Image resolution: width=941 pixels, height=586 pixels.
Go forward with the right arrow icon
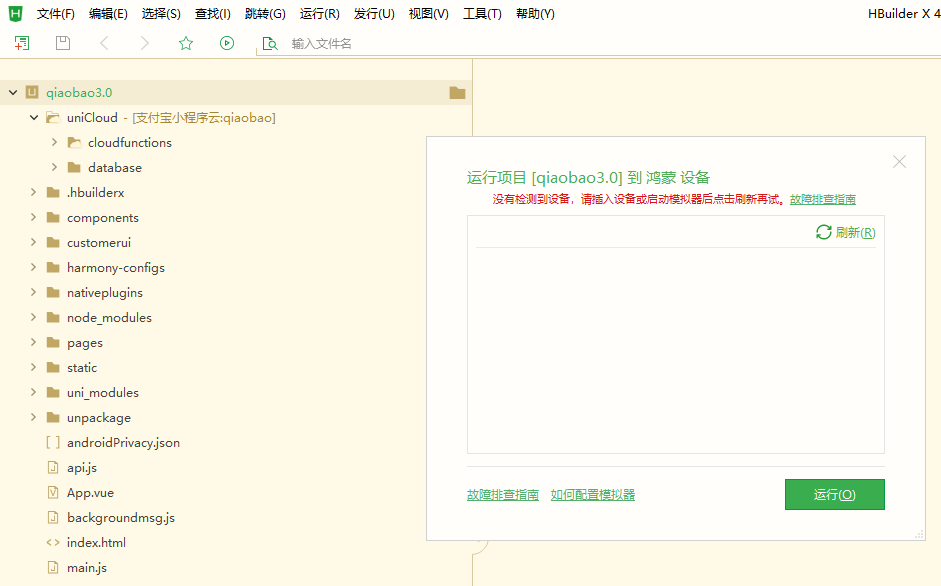click(x=145, y=43)
